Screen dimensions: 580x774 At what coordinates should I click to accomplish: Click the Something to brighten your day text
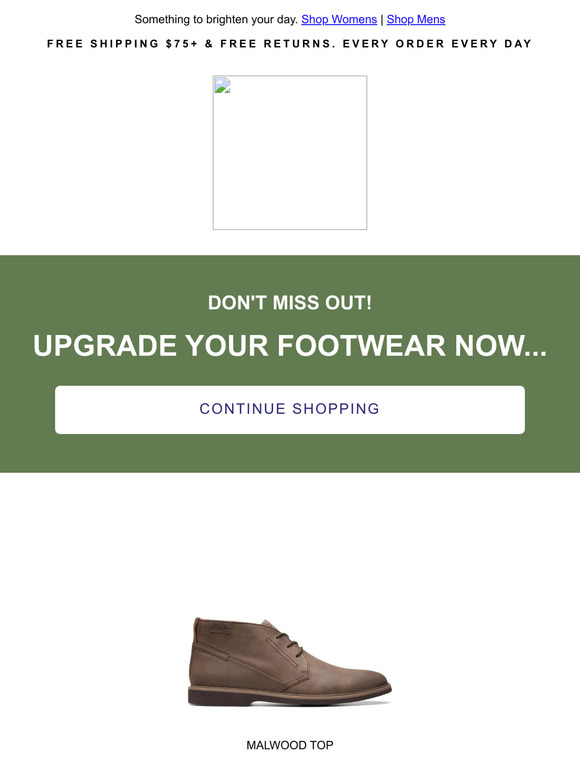coord(216,19)
